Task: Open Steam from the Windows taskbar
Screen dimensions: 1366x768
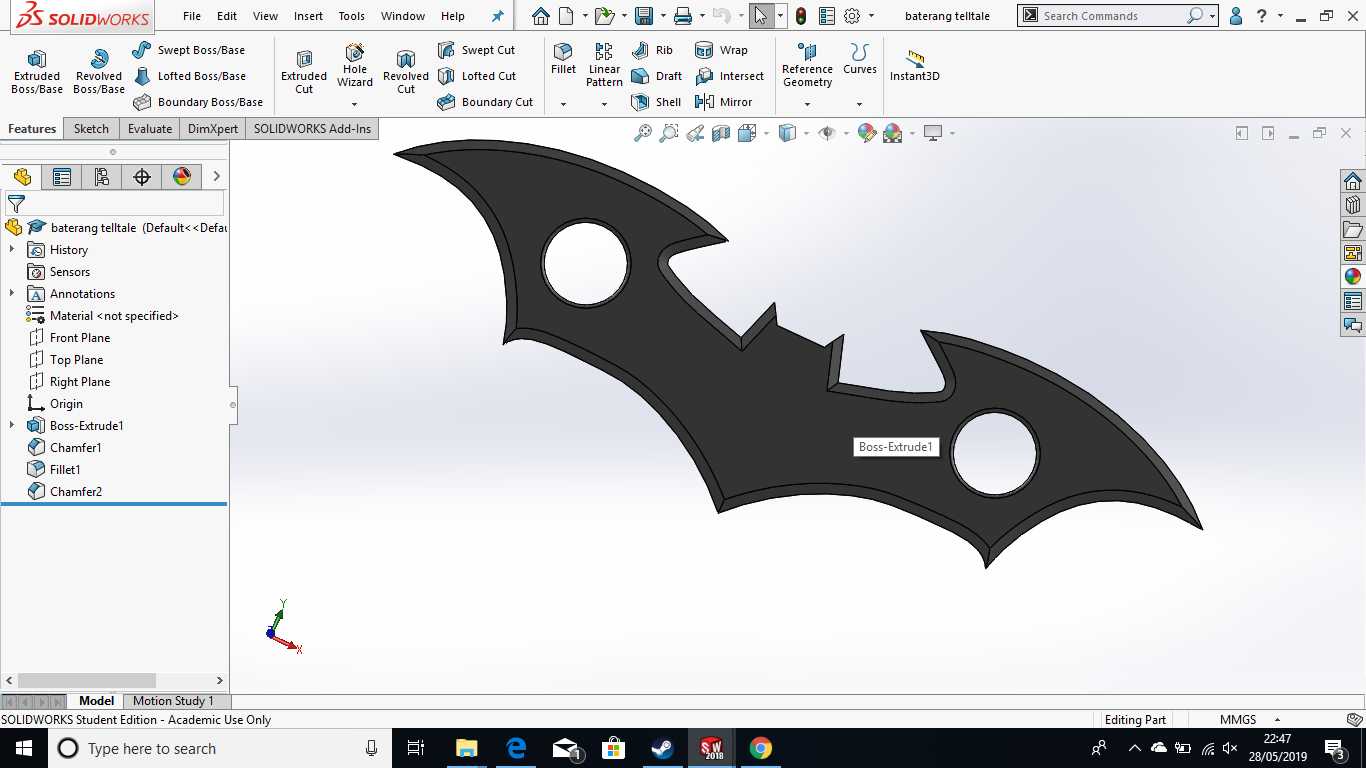Action: point(662,748)
